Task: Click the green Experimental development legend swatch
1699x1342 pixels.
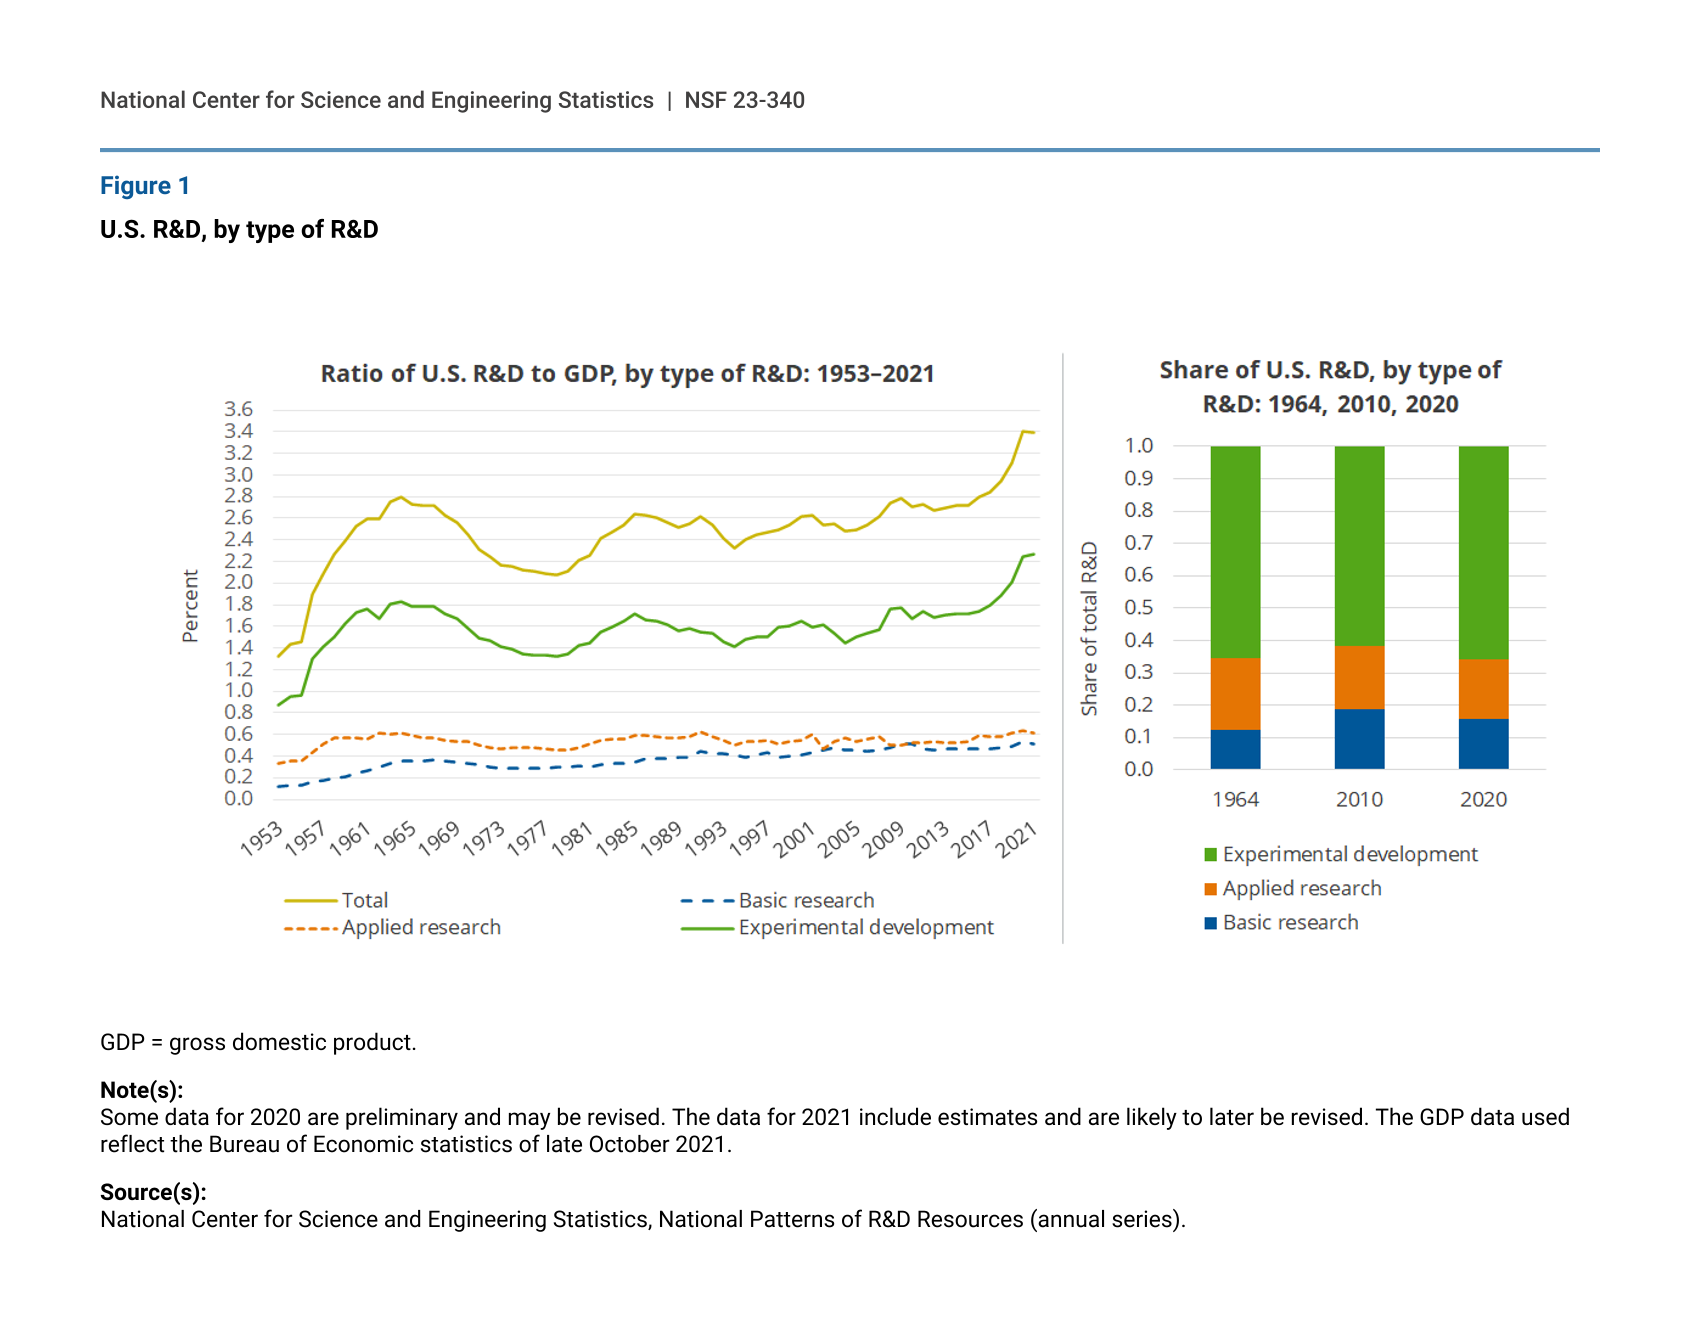Action: (1210, 855)
